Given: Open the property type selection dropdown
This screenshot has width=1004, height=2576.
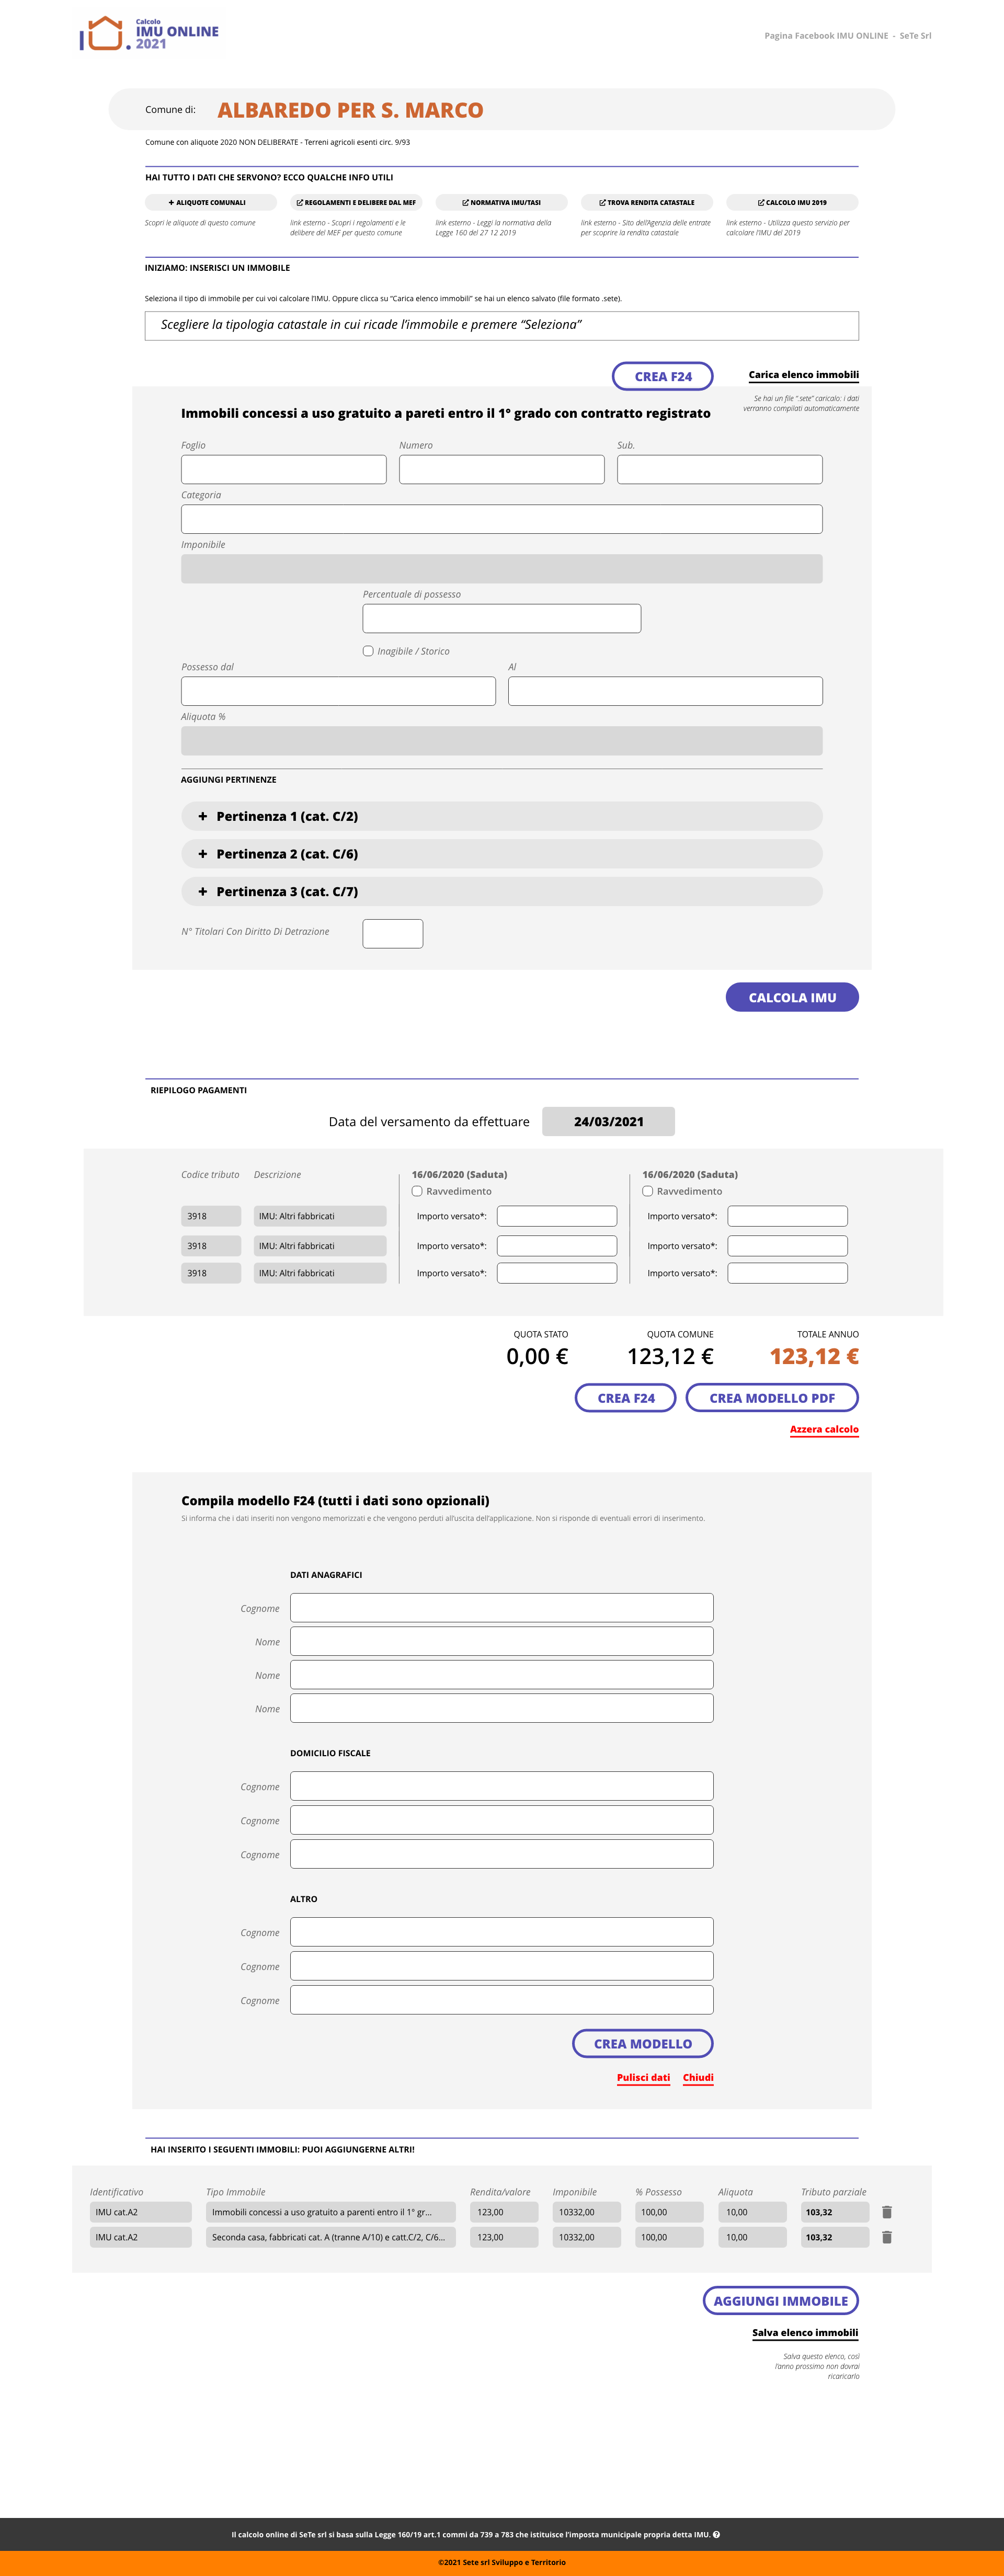Looking at the screenshot, I should [x=501, y=325].
